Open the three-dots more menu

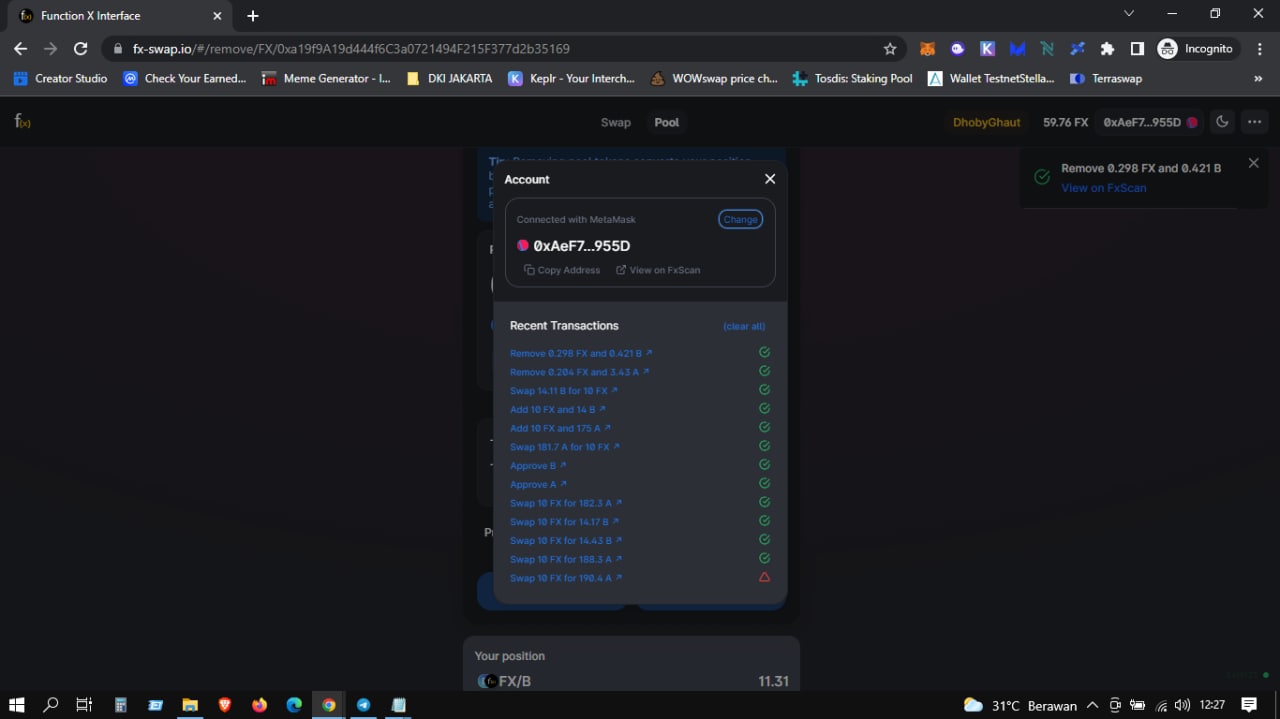coord(1254,122)
